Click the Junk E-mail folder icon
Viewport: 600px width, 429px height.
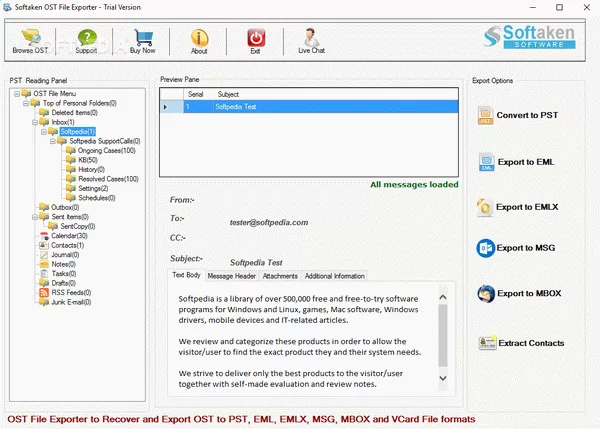tap(44, 302)
